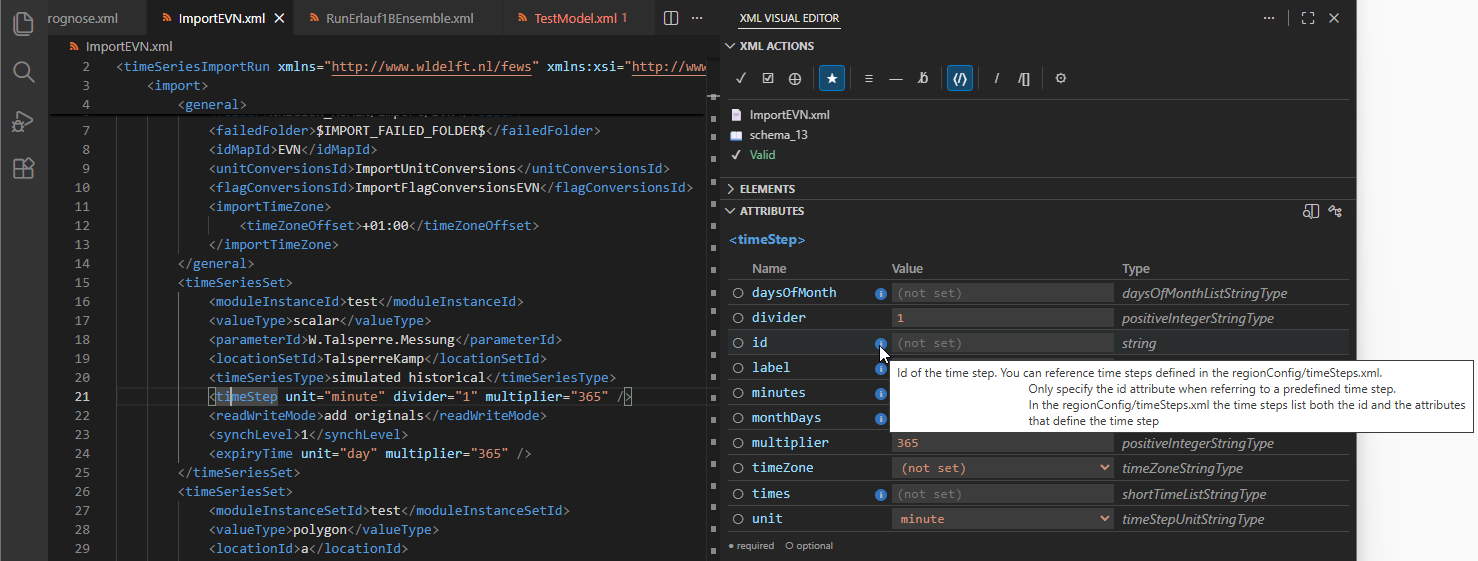Image resolution: width=1478 pixels, height=561 pixels.
Task: Click the Type column header
Action: click(1136, 269)
